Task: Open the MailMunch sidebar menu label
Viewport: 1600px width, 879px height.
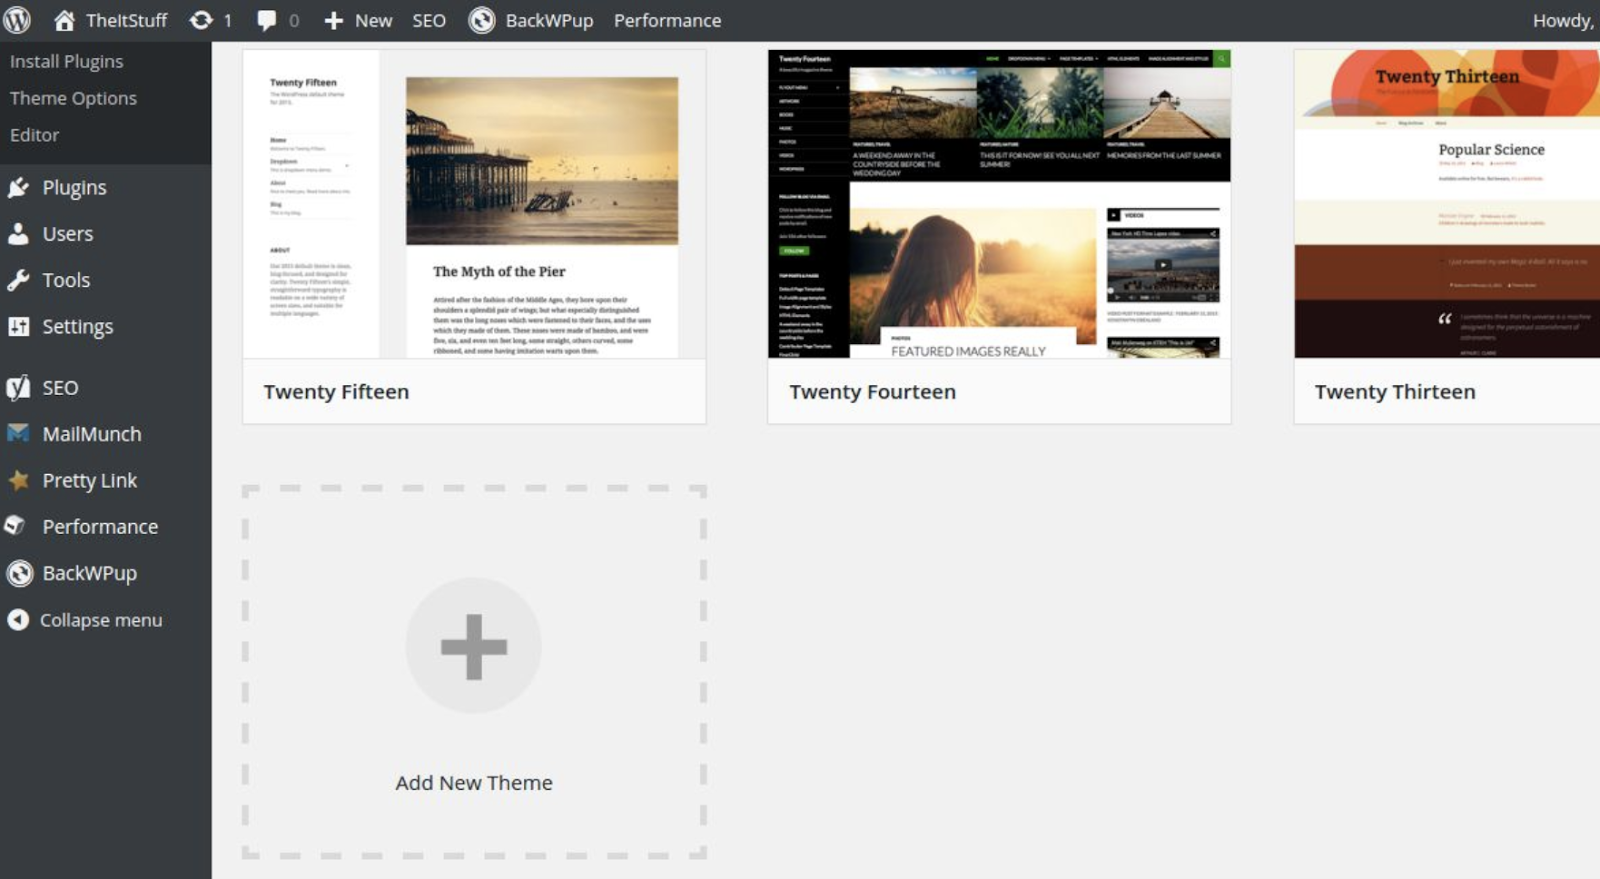Action: tap(92, 434)
